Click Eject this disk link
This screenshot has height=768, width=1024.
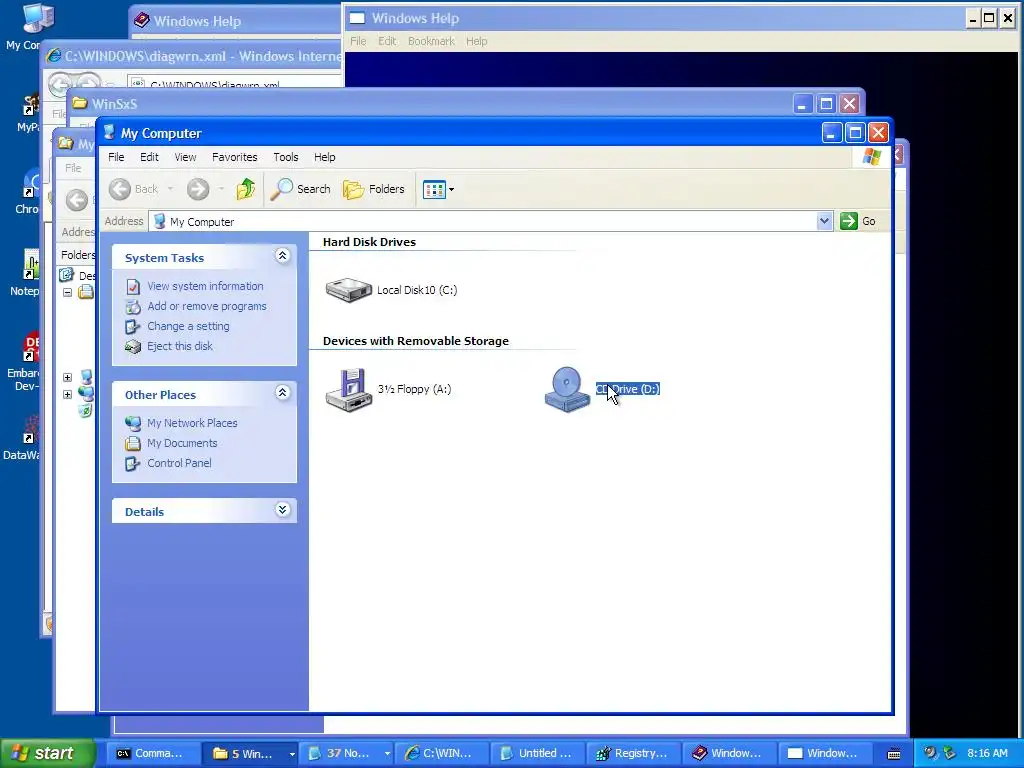180,346
